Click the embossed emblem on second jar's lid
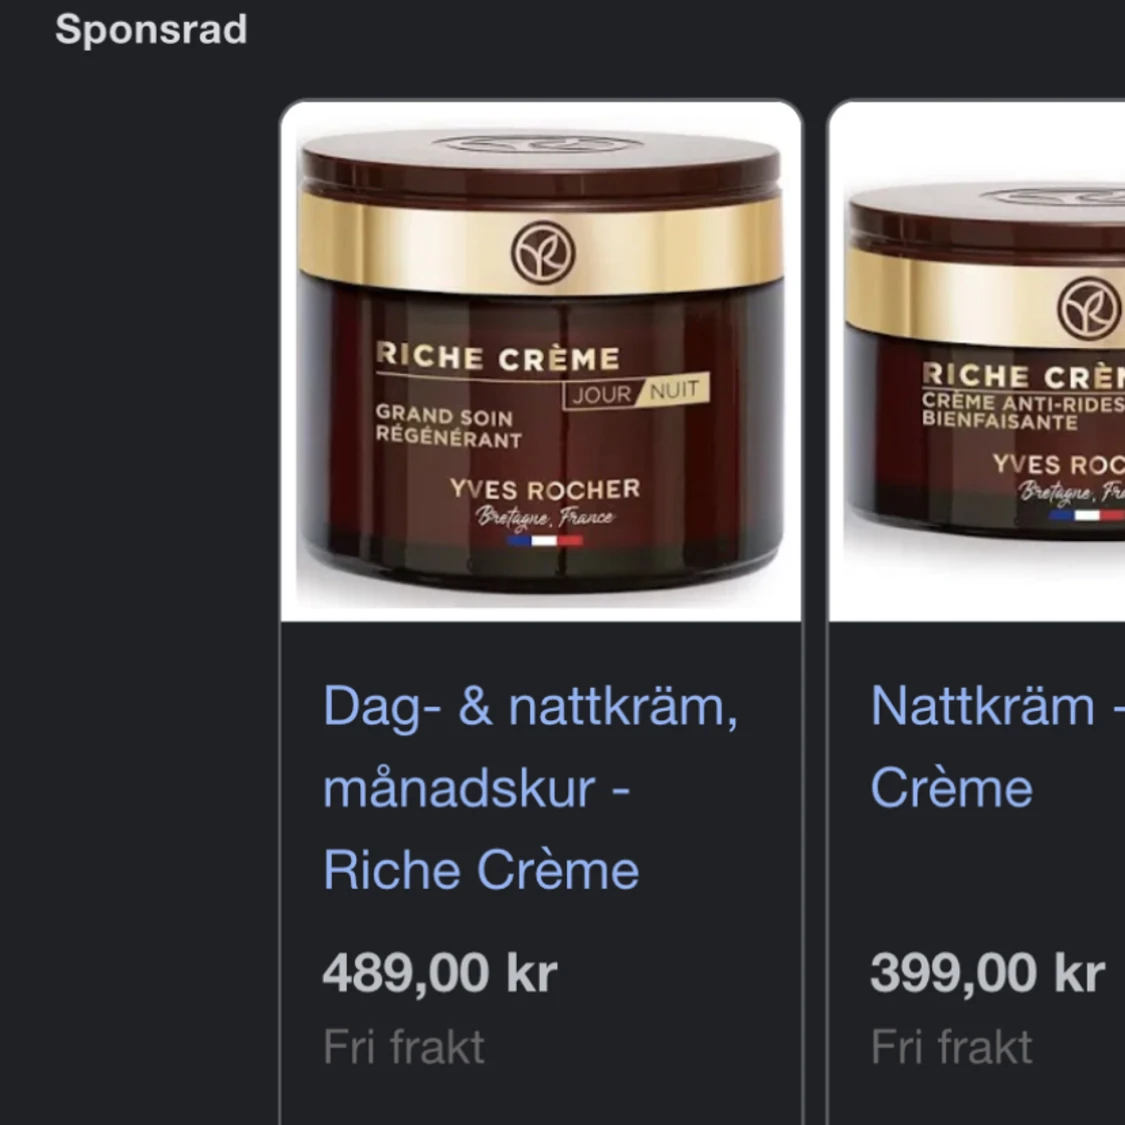Viewport: 1125px width, 1125px height. click(x=1053, y=196)
